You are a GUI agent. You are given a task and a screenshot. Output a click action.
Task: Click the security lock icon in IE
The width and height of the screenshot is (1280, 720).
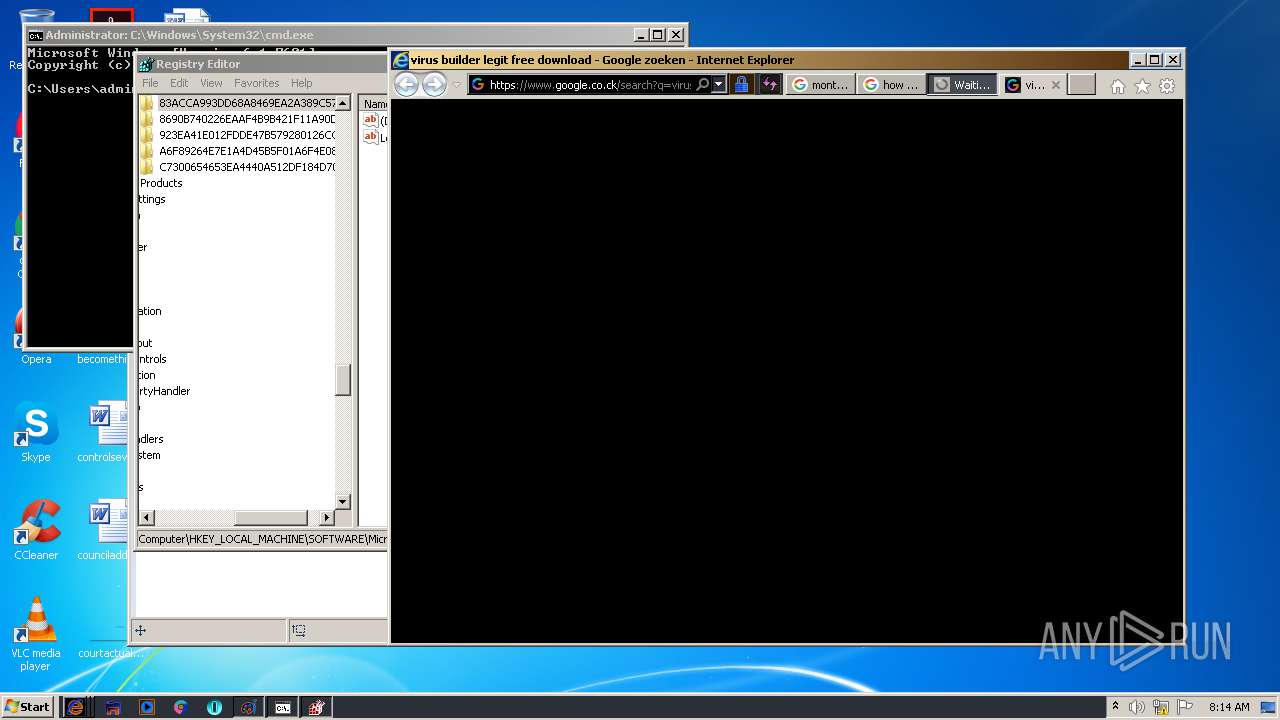(741, 85)
